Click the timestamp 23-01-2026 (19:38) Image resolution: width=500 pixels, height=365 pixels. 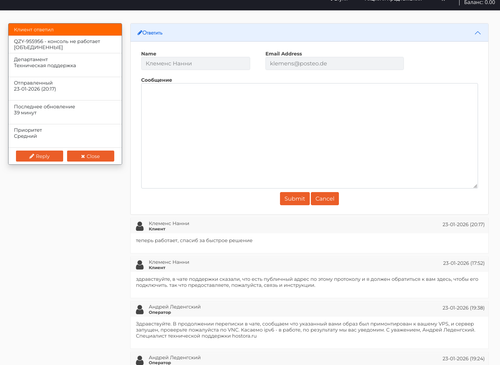click(464, 308)
